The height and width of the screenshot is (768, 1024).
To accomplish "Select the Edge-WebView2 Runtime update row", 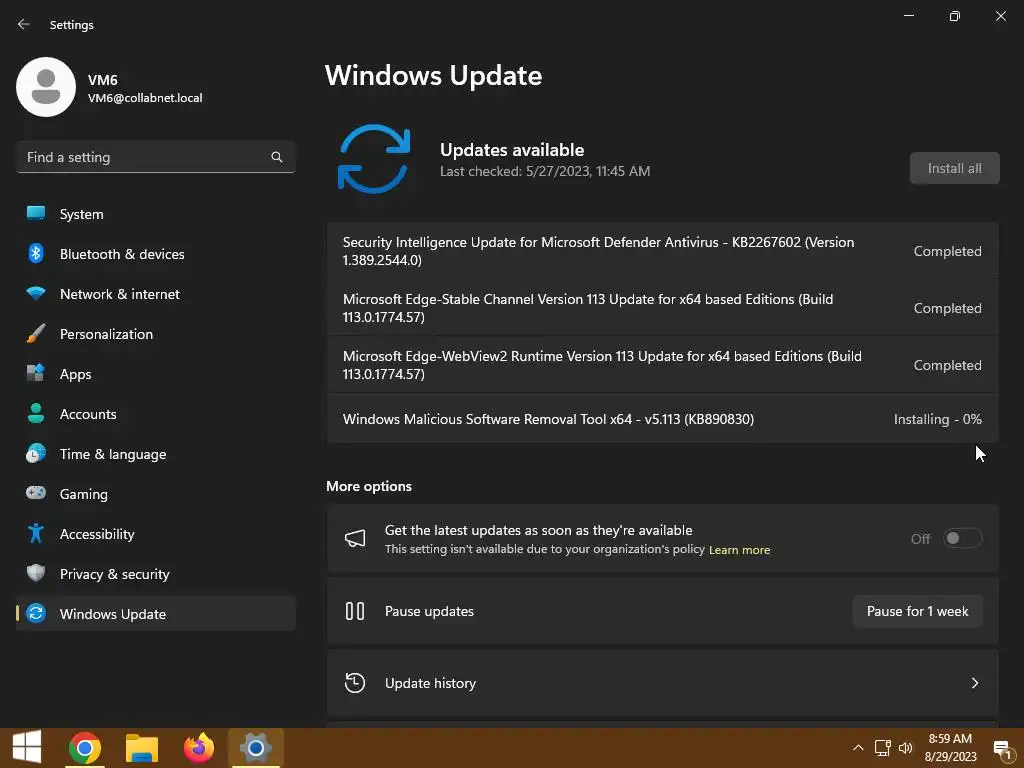I will pyautogui.click(x=662, y=365).
